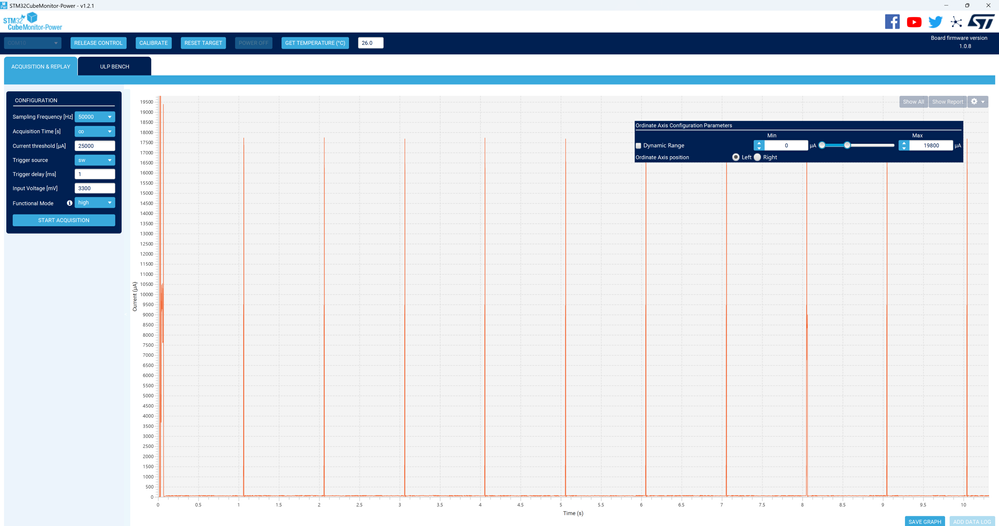Image resolution: width=999 pixels, height=526 pixels.
Task: Click the ordinate range minimum slider handle
Action: [x=822, y=145]
